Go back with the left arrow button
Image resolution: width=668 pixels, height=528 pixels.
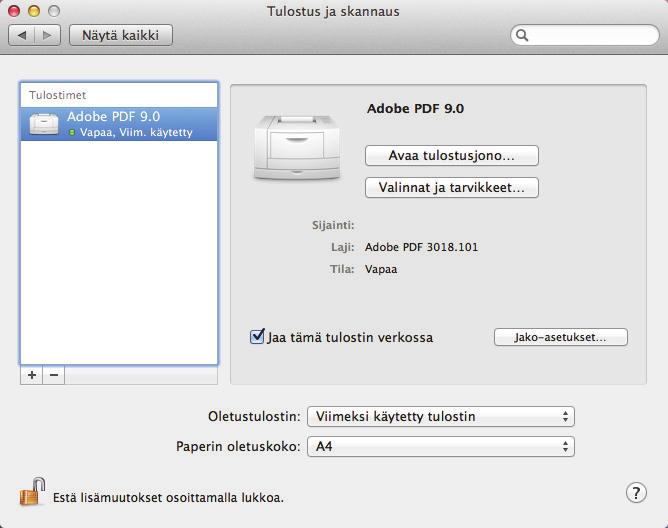[22, 35]
